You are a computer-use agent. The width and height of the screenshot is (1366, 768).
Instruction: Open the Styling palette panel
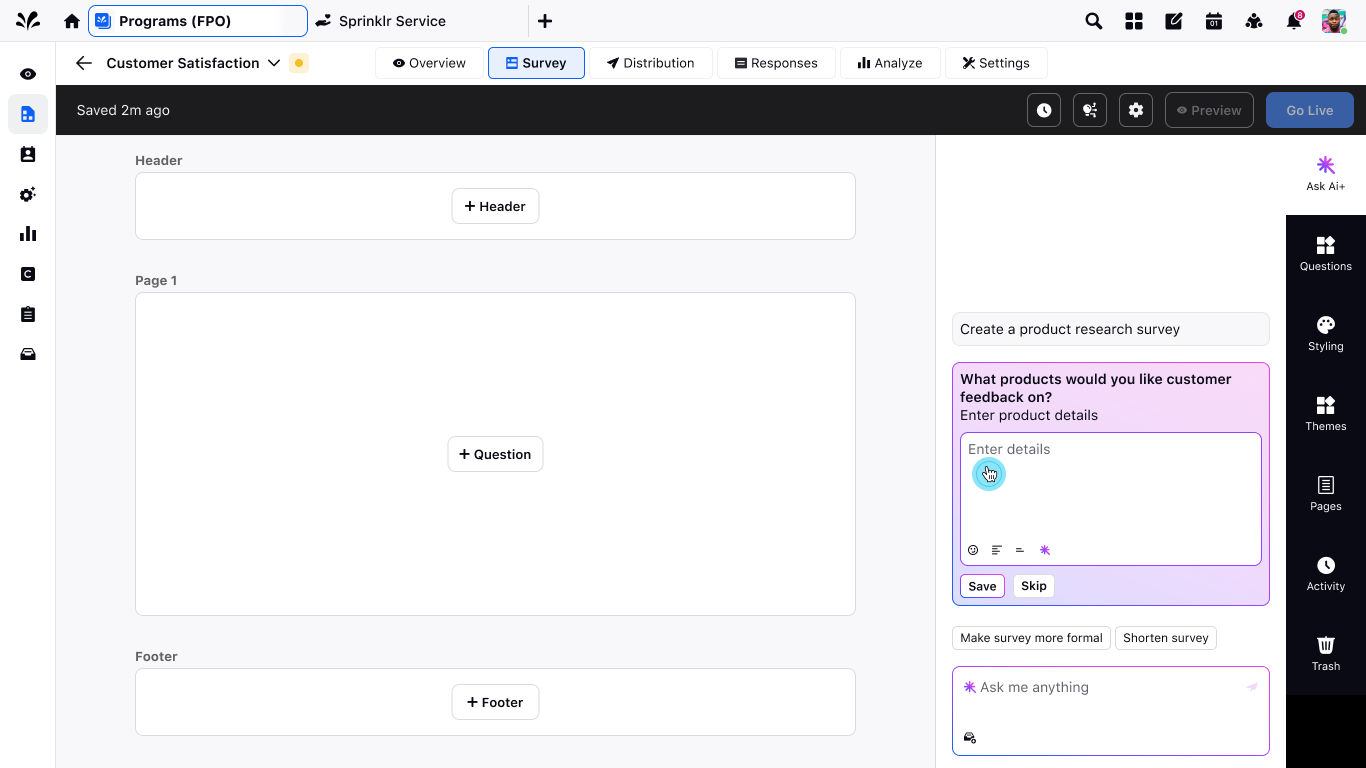(1325, 333)
